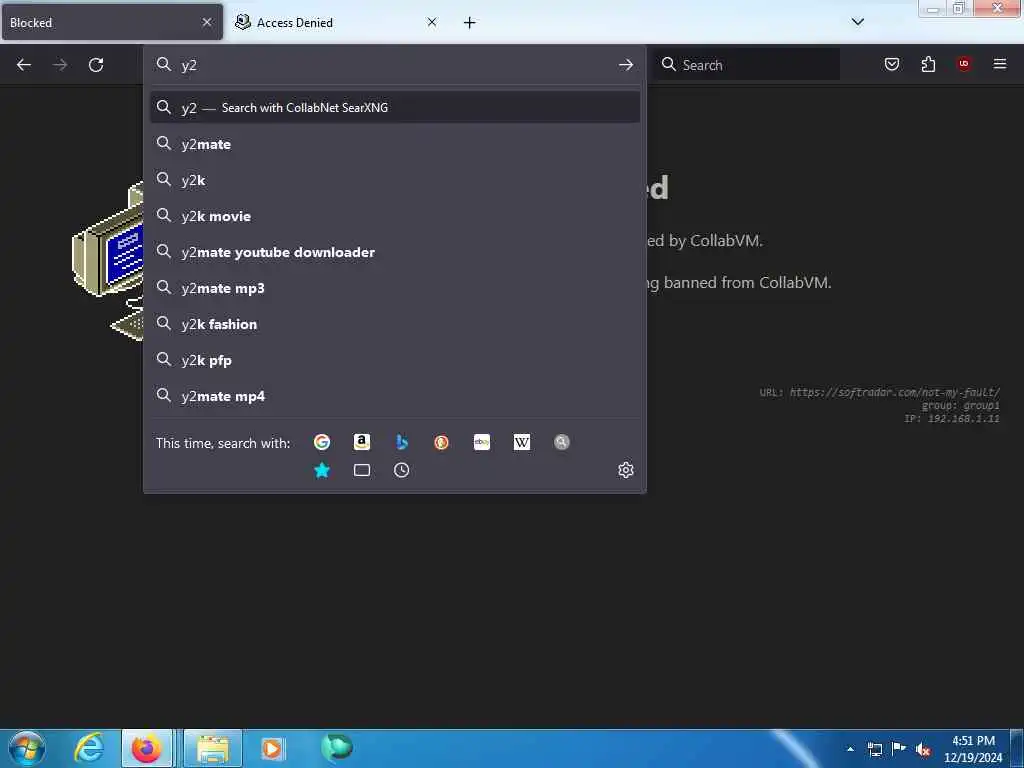Screen dimensions: 1024x768
Task: Search open tabs using the tabs icon
Action: coord(362,470)
